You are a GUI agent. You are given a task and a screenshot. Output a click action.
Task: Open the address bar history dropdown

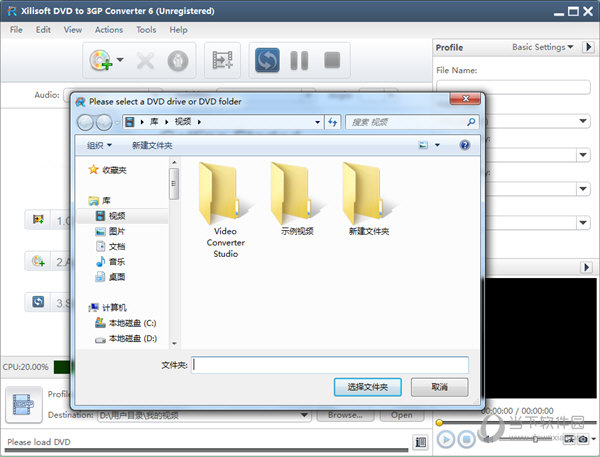click(x=317, y=122)
